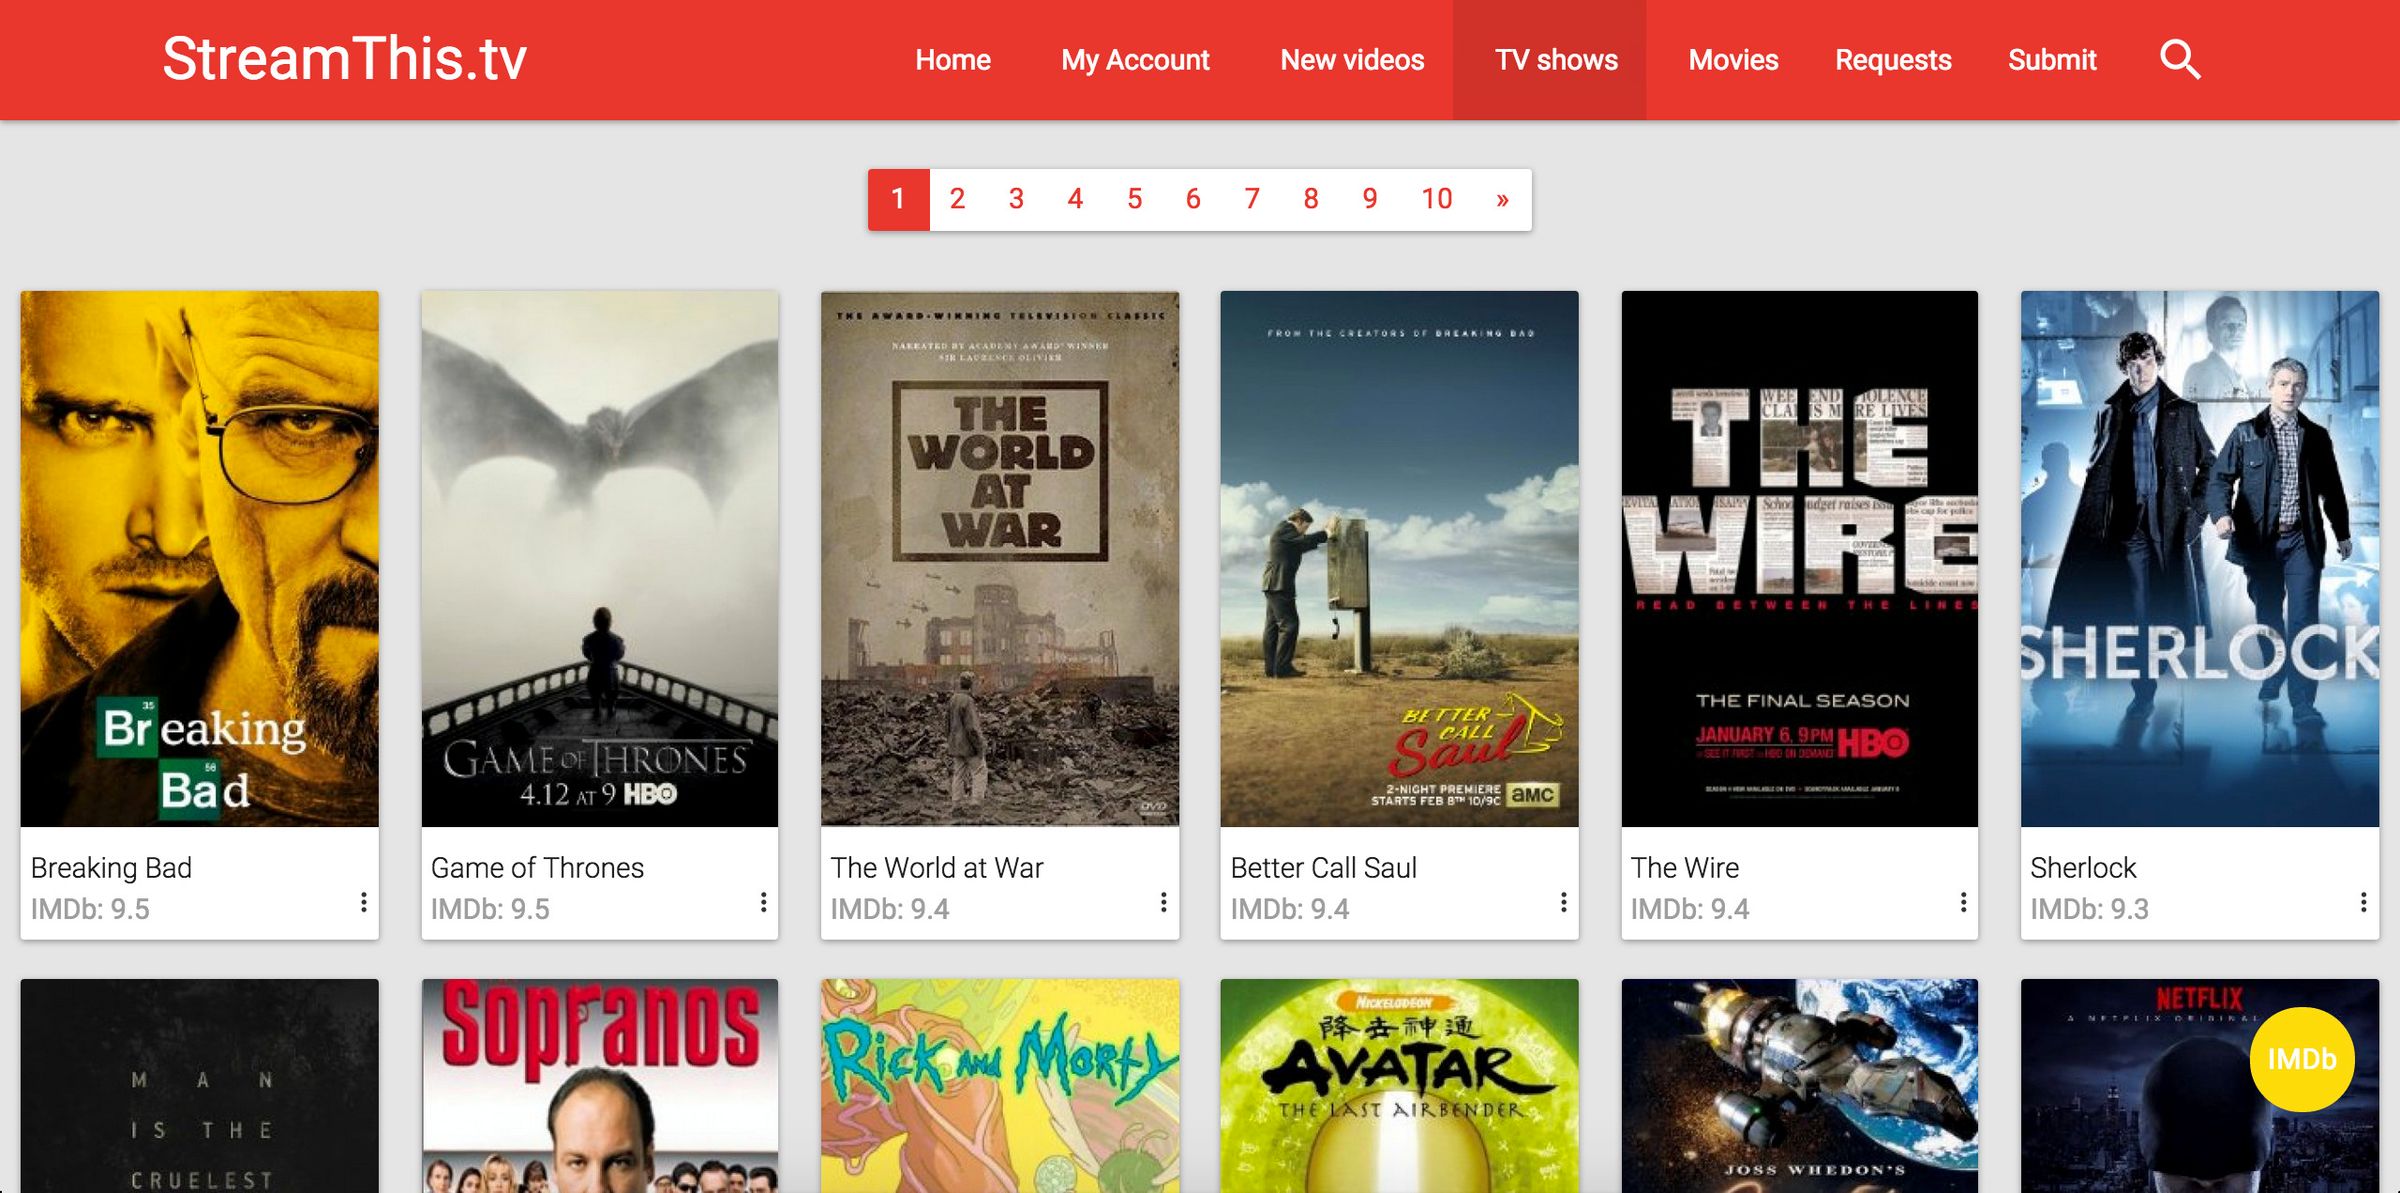Open The Wire card options menu
2400x1193 pixels.
1963,903
